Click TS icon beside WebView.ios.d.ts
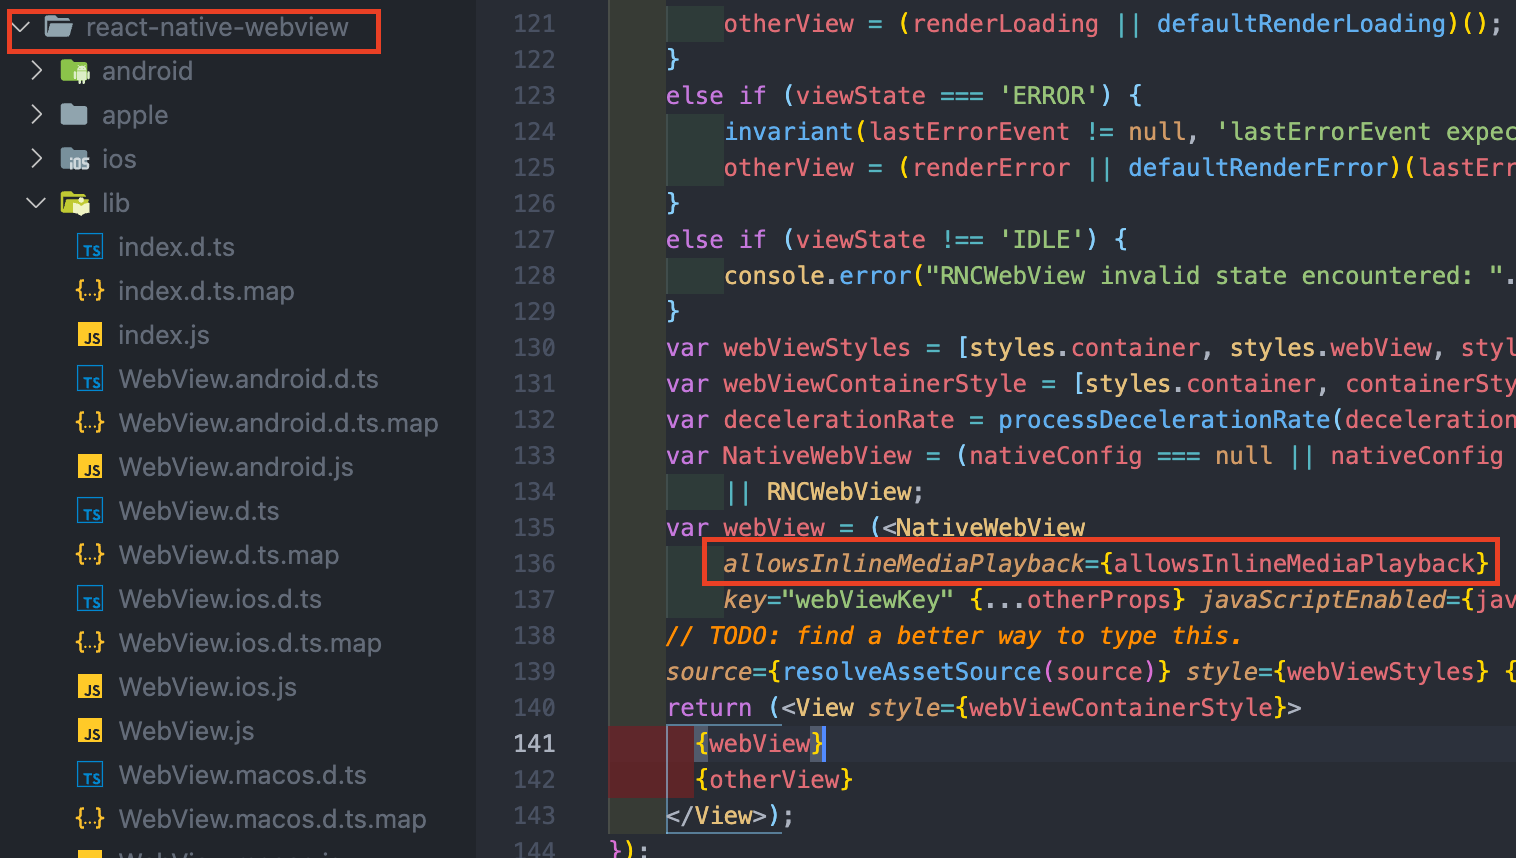This screenshot has height=858, width=1516. (x=91, y=599)
